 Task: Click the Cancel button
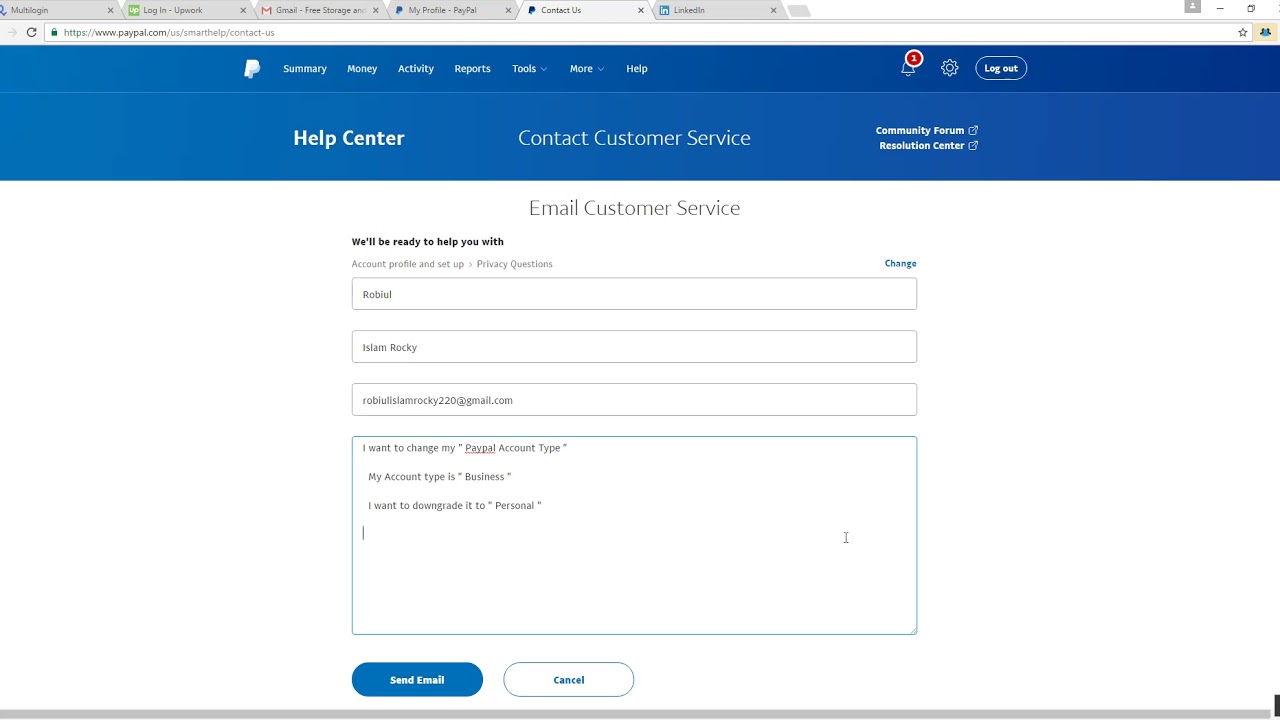(569, 680)
